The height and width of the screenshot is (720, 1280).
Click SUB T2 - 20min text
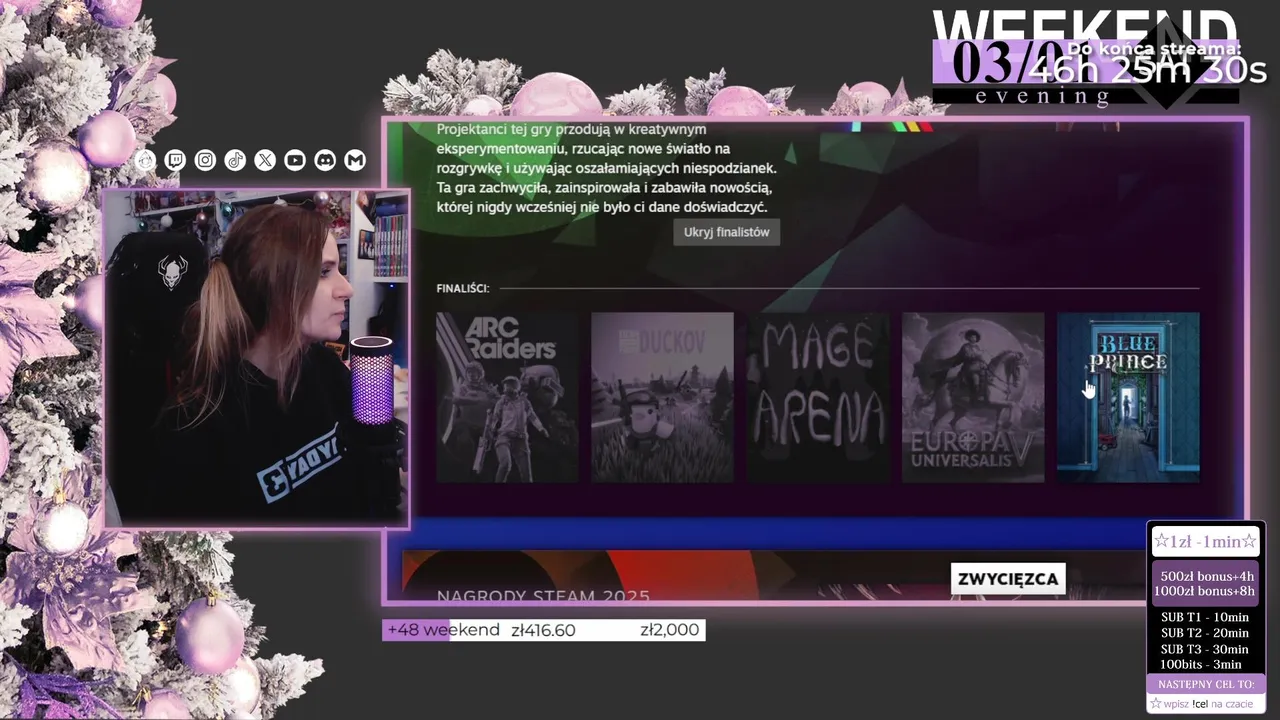click(1205, 633)
